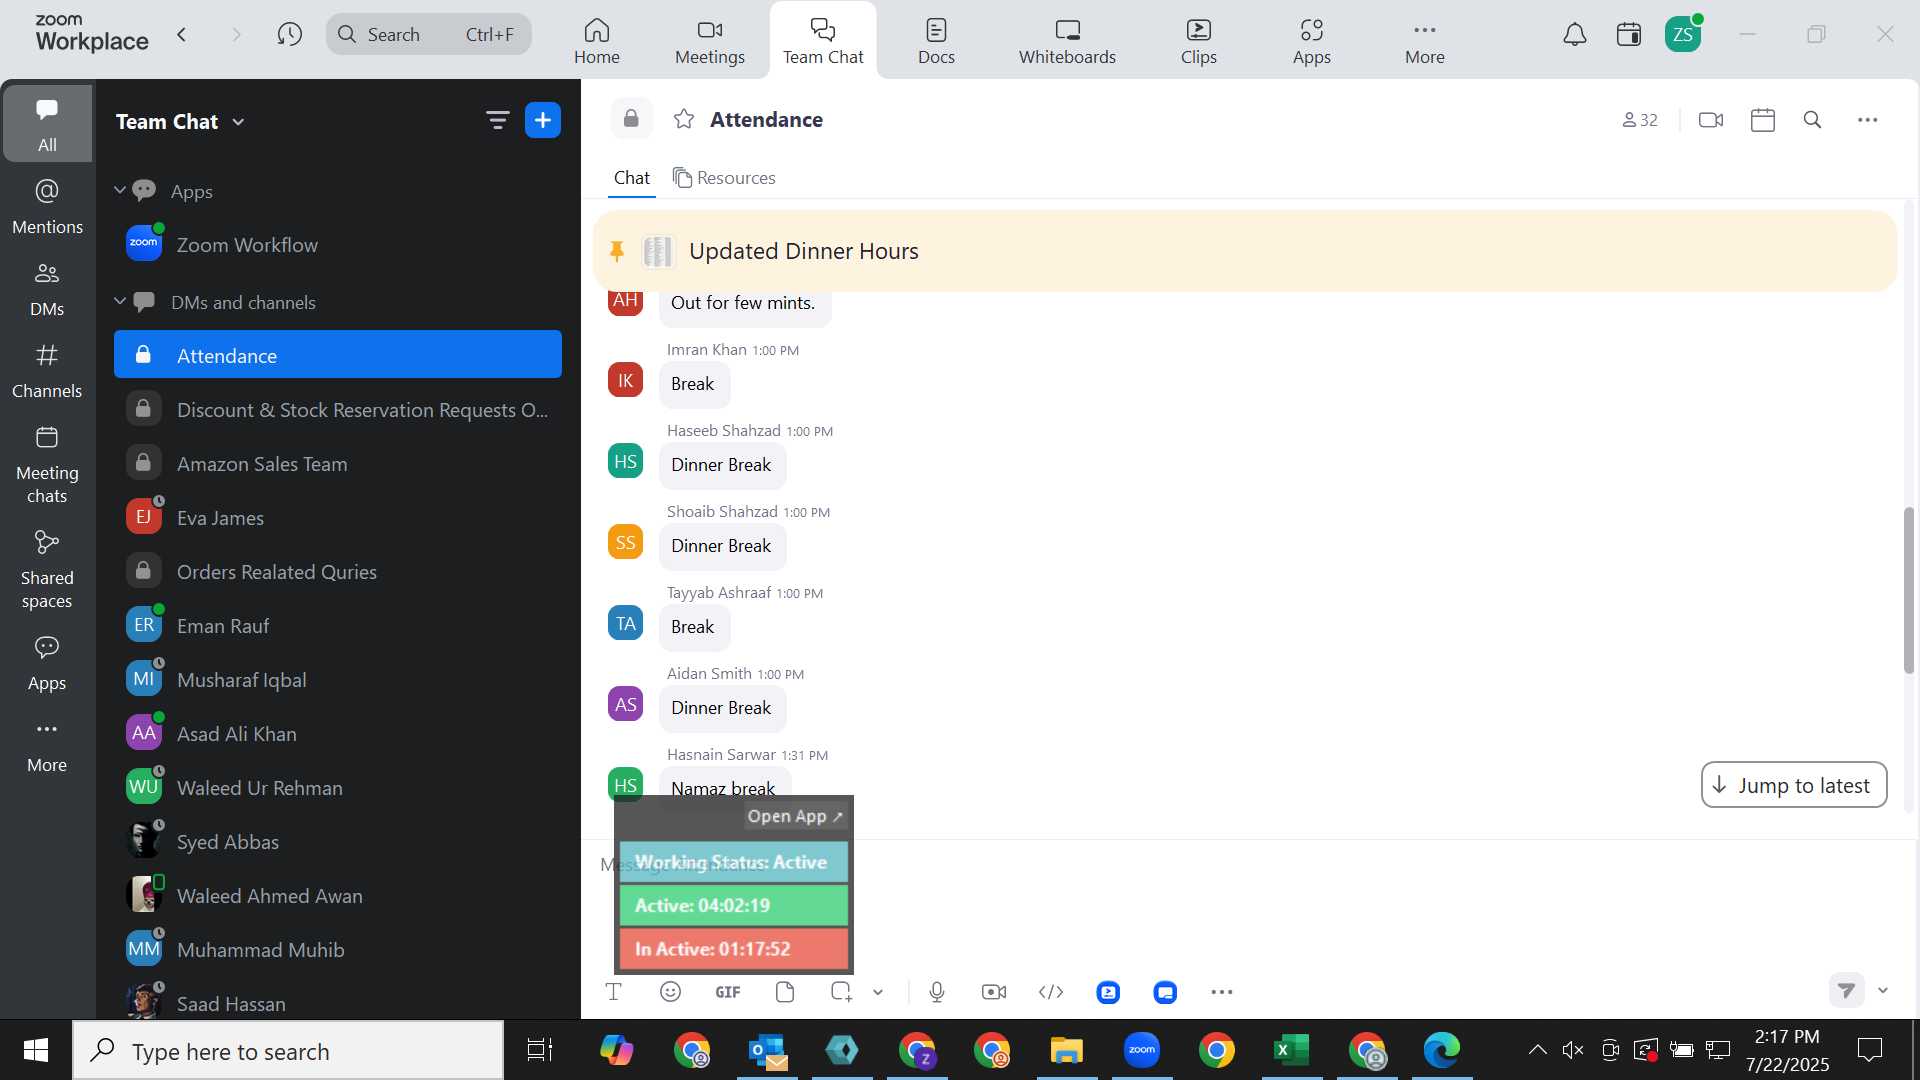Open Orders Realated Quries channel

[x=338, y=572]
